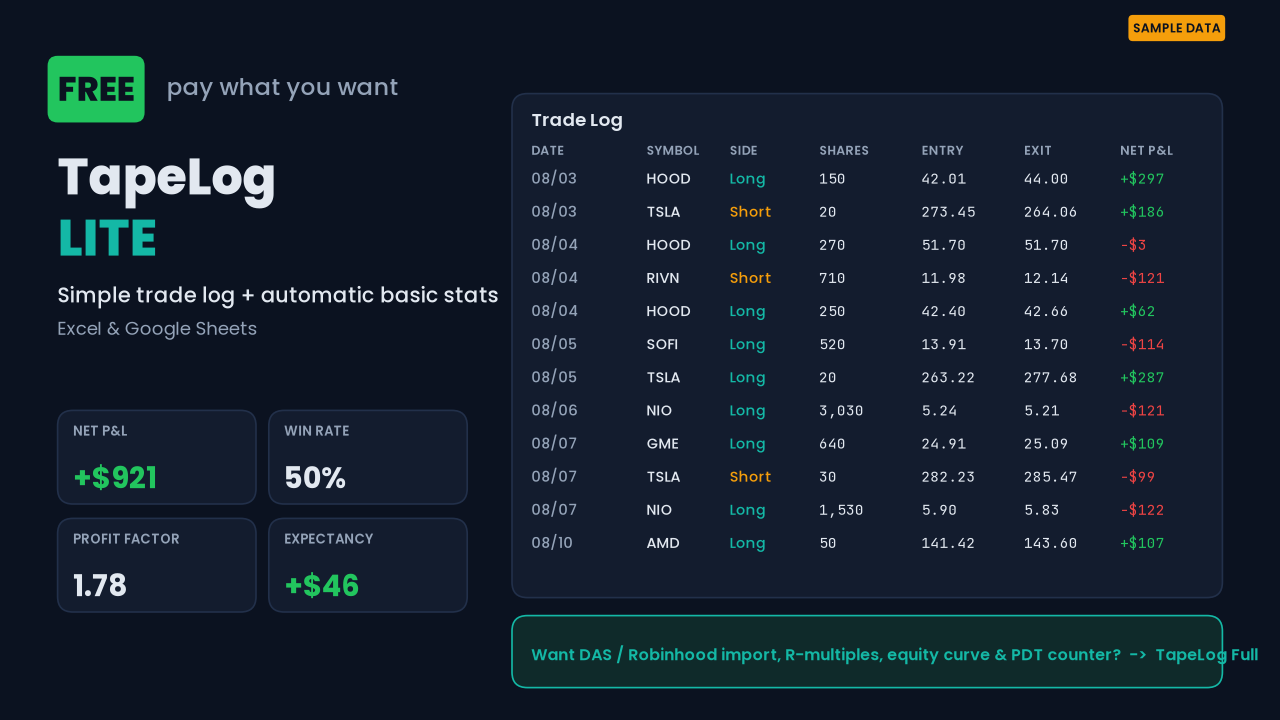Click the ENTRY column header
1280x720 pixels.
click(942, 151)
